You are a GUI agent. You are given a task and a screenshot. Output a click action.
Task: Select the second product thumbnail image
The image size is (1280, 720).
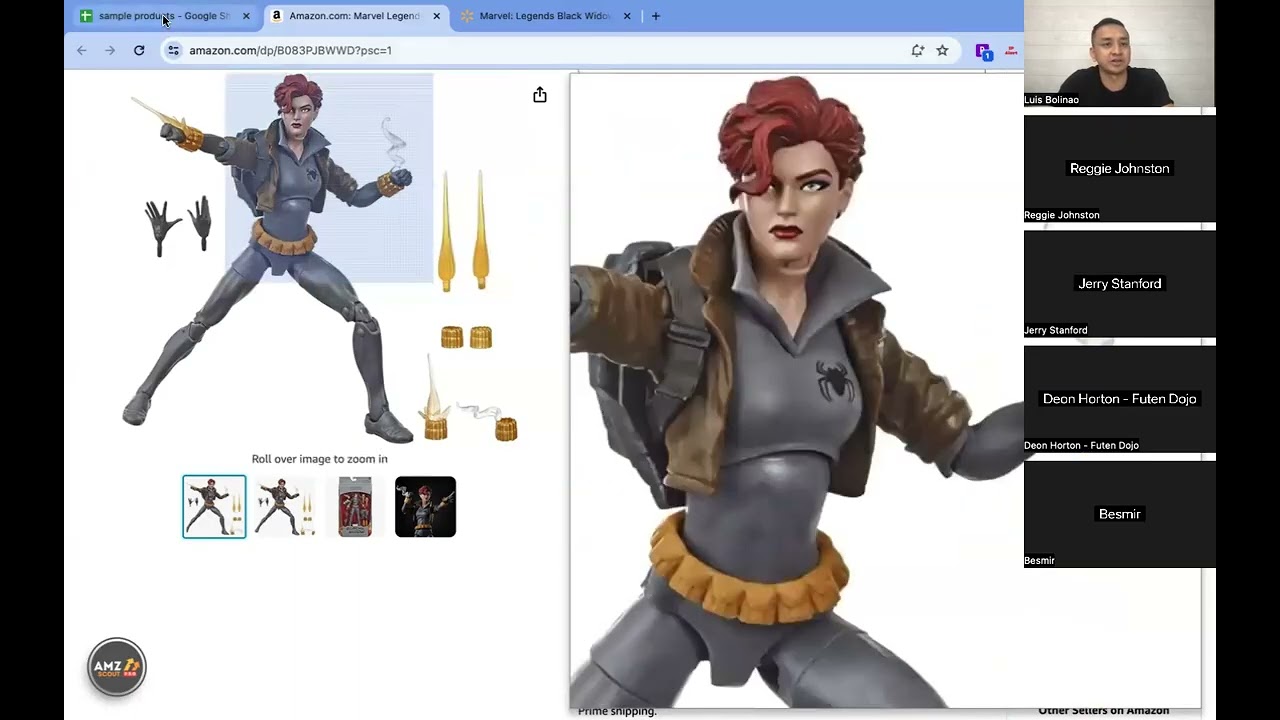284,507
